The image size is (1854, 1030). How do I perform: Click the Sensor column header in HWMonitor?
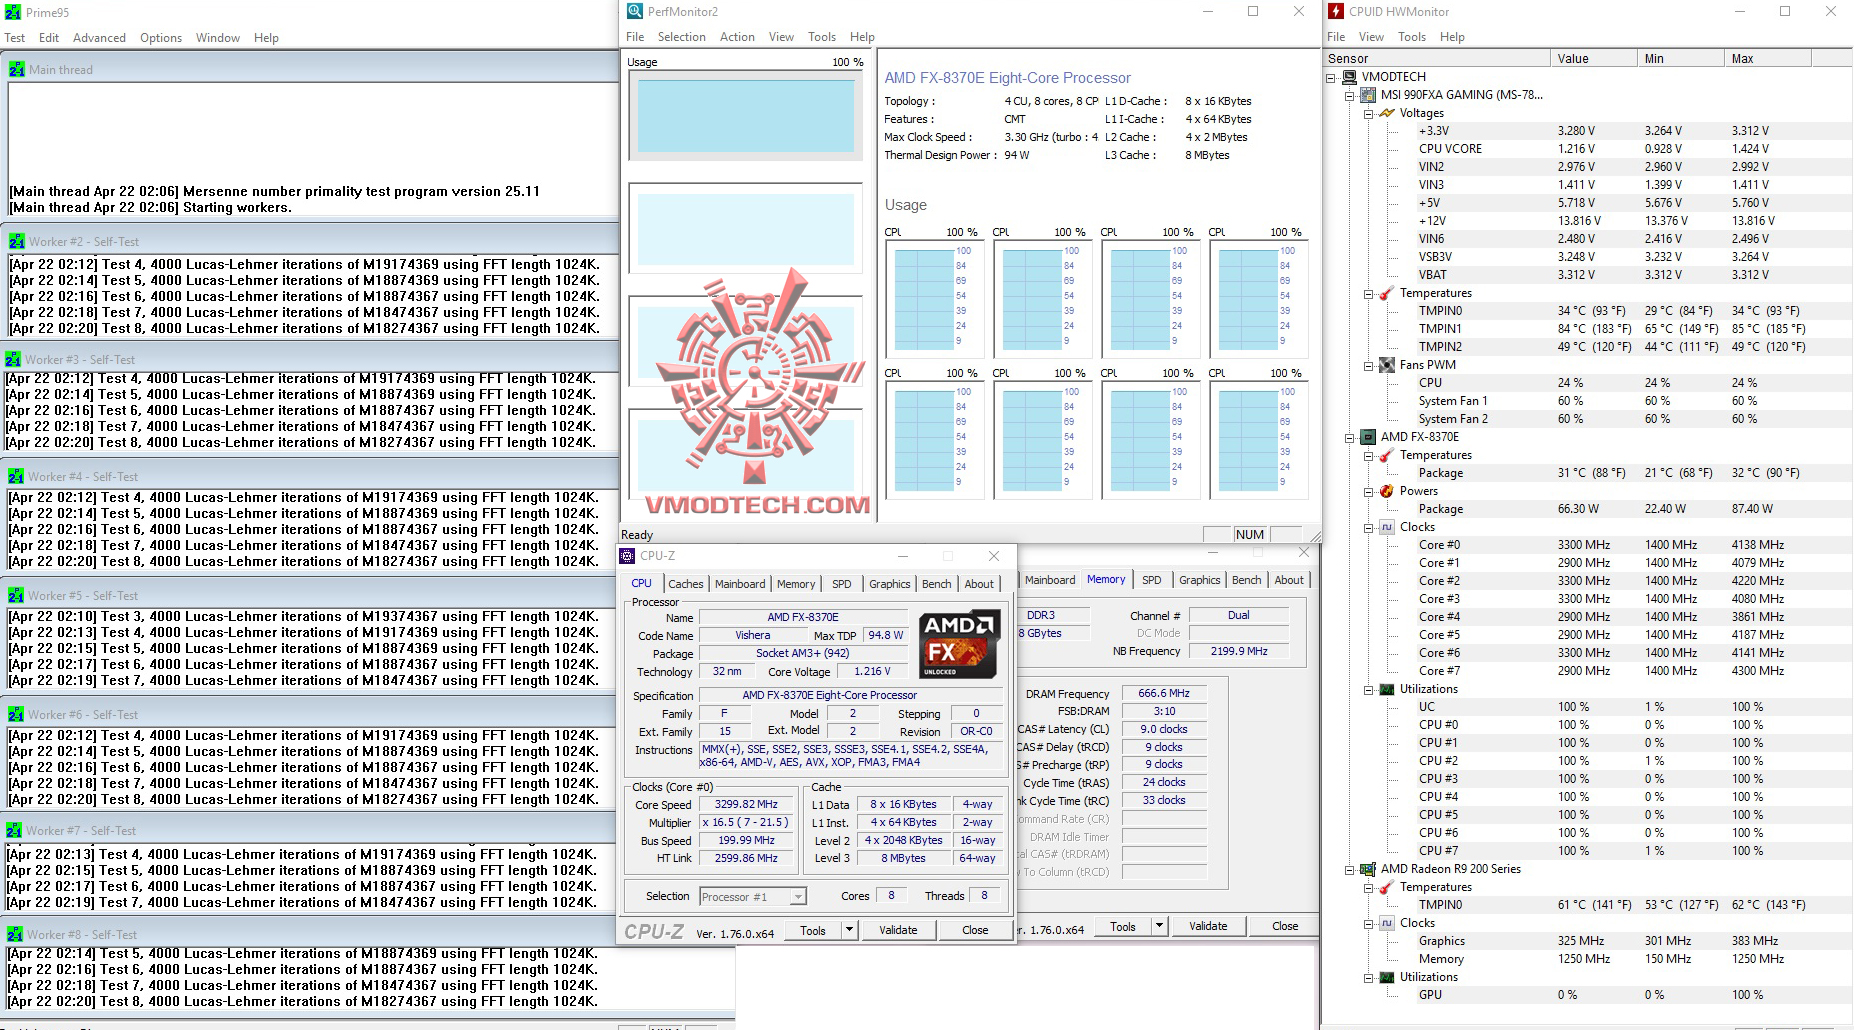1437,59
